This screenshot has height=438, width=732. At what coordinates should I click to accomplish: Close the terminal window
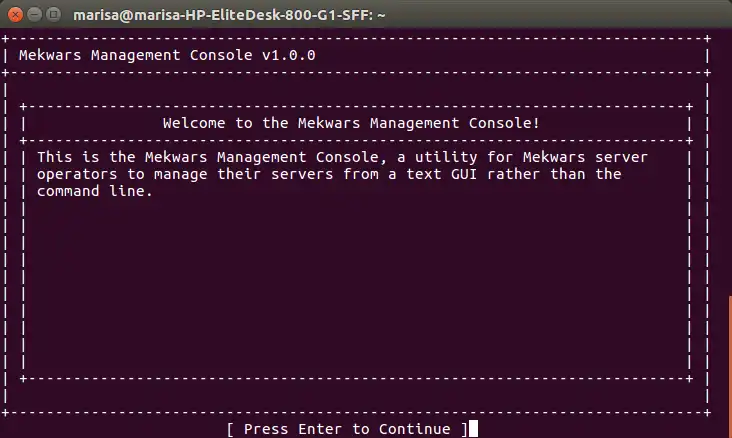click(x=14, y=15)
